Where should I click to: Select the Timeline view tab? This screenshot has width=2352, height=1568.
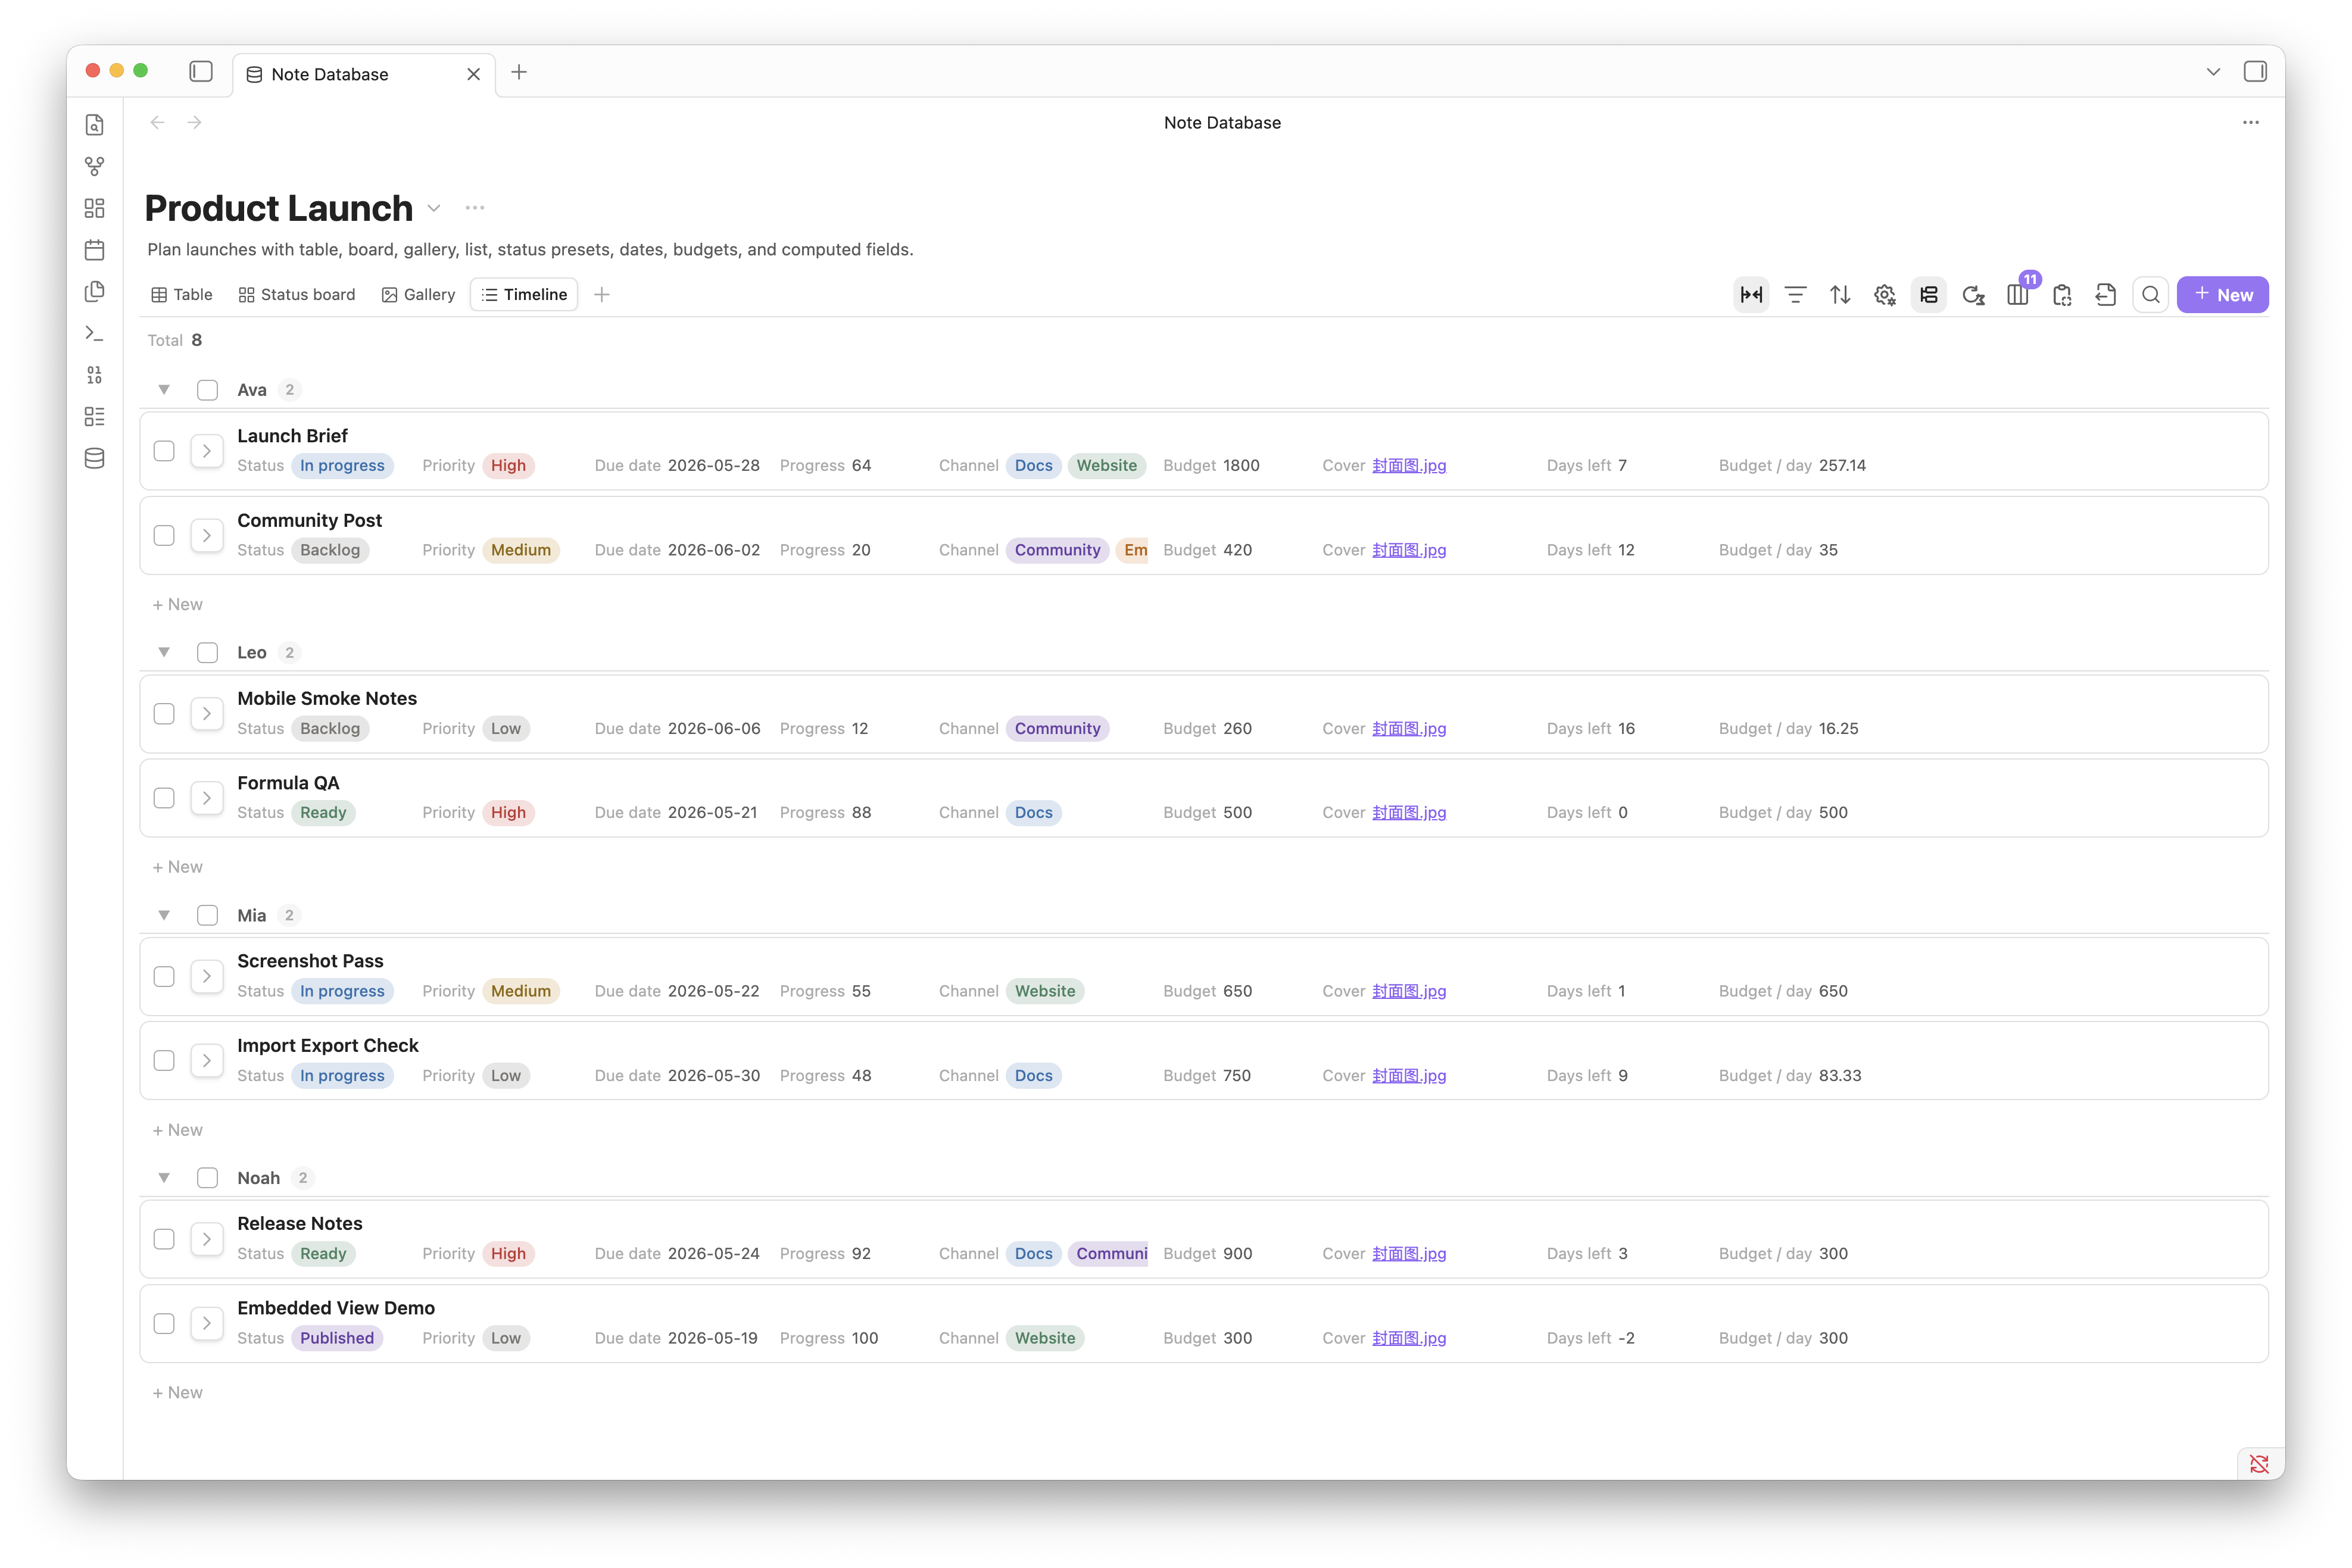click(524, 295)
